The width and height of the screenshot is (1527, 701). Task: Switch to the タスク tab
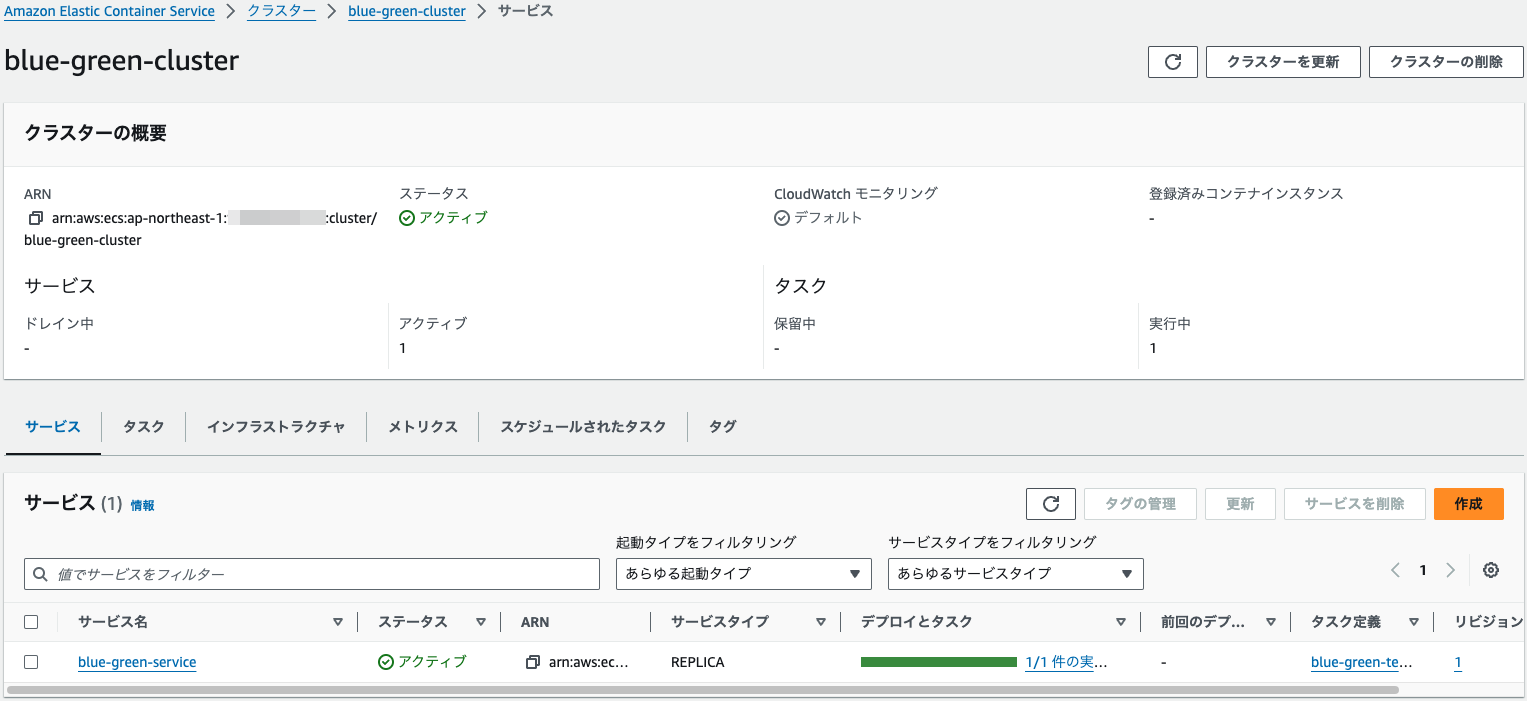pyautogui.click(x=142, y=426)
